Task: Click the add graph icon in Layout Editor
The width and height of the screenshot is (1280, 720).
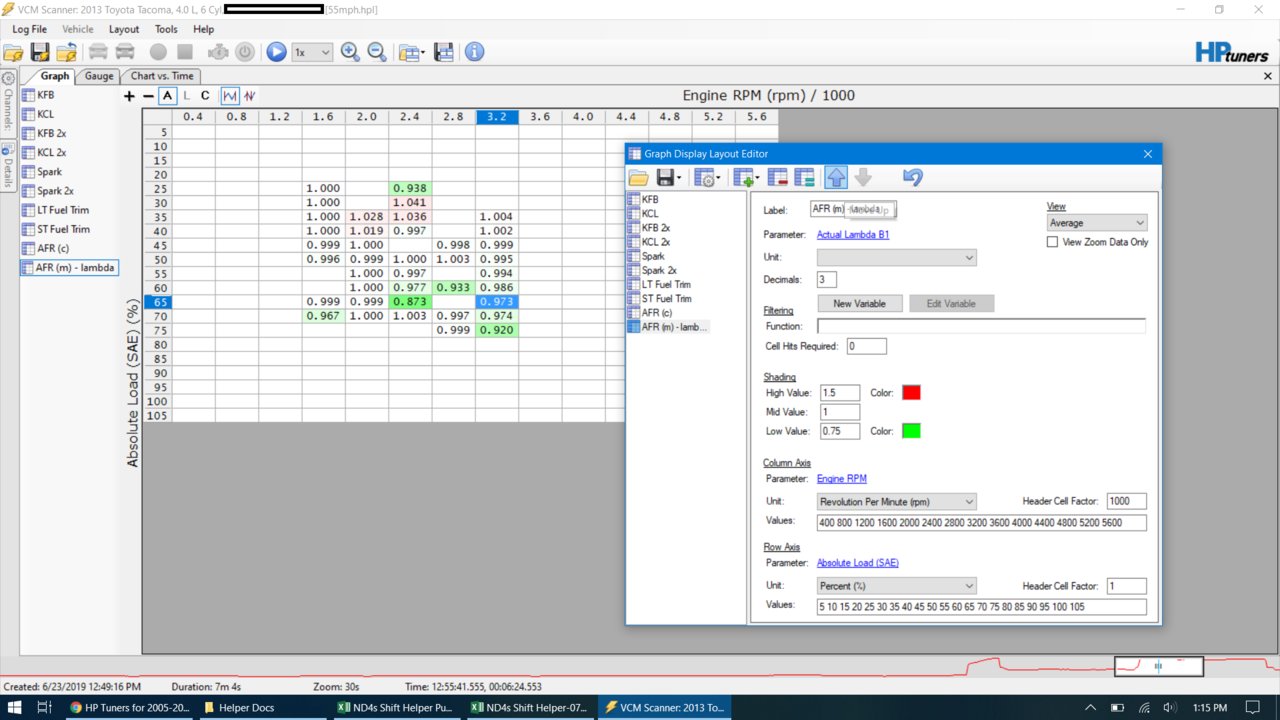Action: 742,178
